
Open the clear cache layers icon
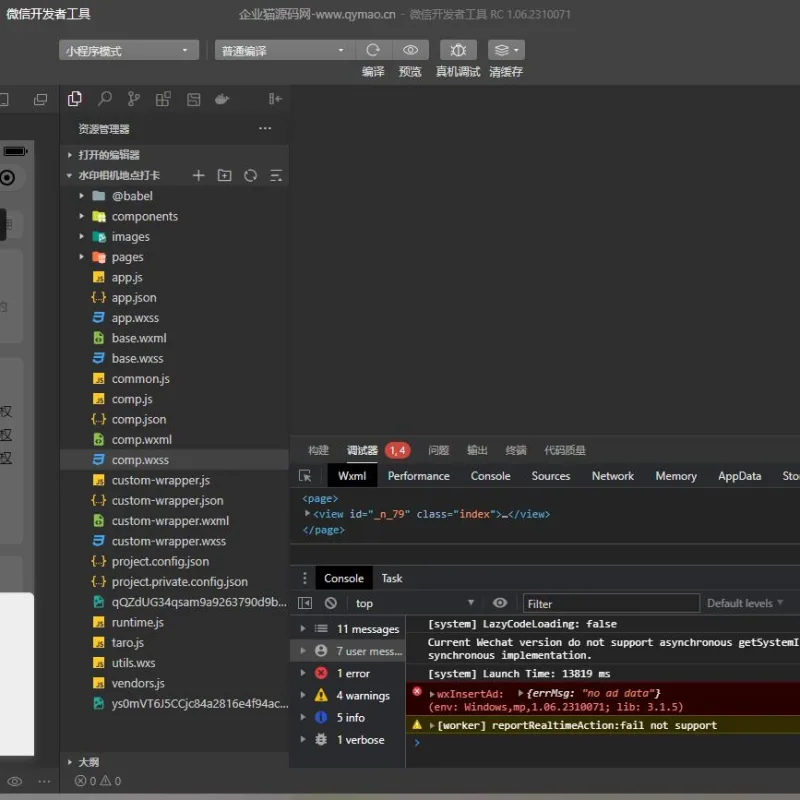point(506,50)
